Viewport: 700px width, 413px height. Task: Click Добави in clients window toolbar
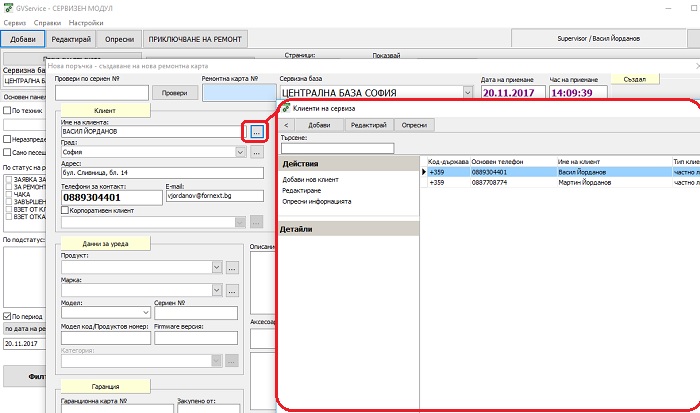tap(319, 125)
